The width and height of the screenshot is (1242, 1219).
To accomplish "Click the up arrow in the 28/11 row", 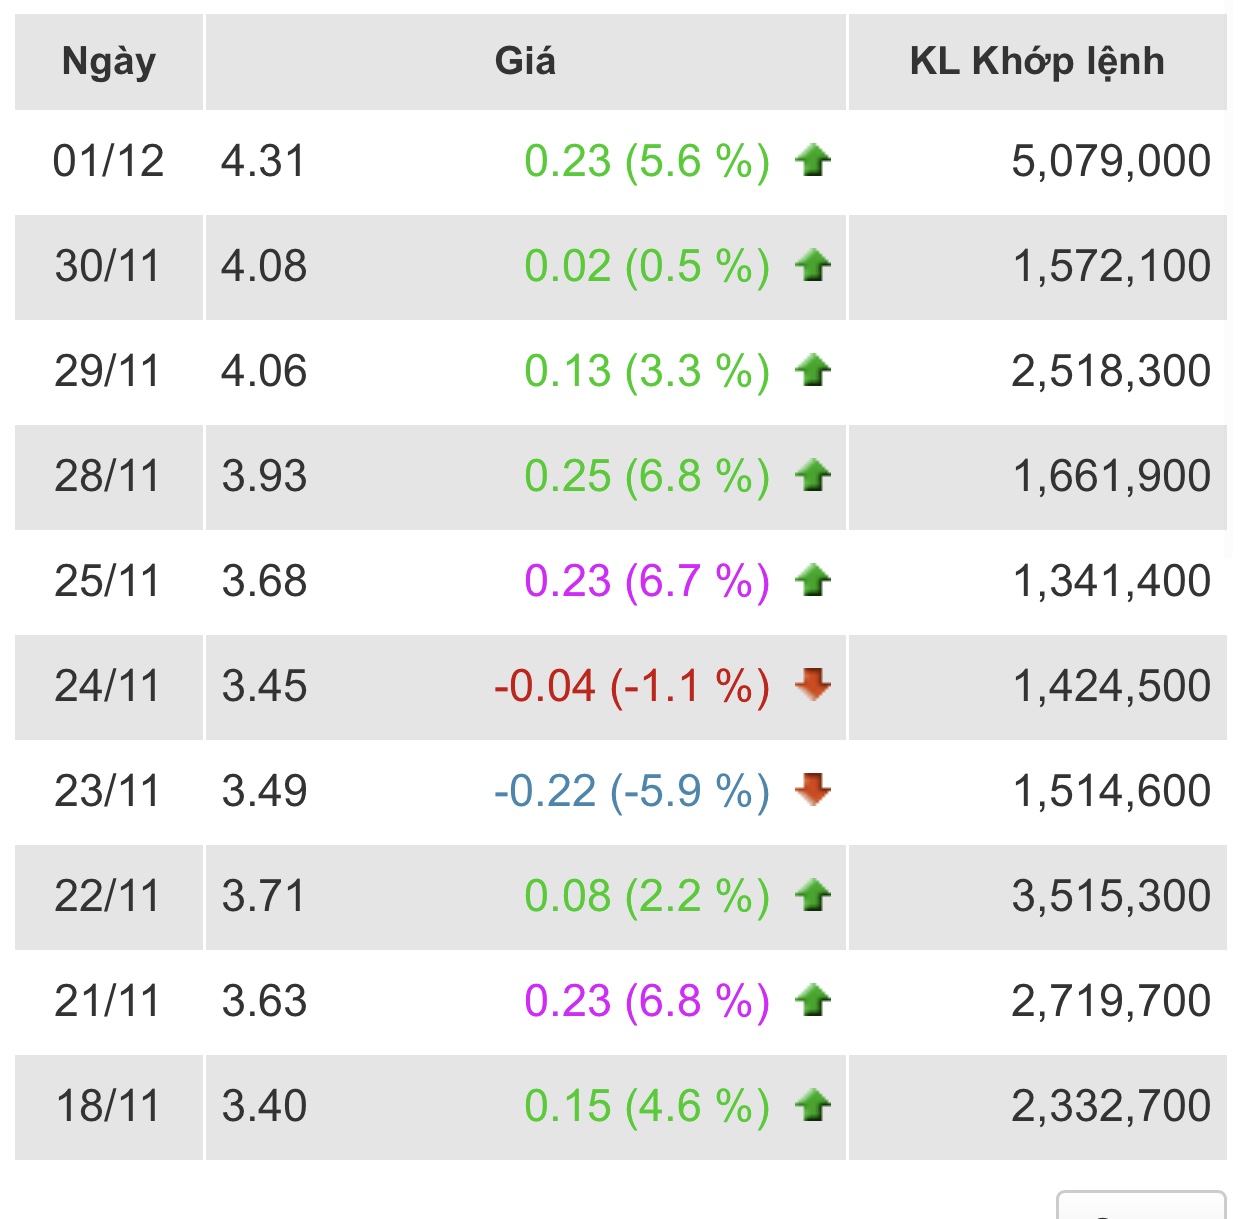I will [x=813, y=476].
